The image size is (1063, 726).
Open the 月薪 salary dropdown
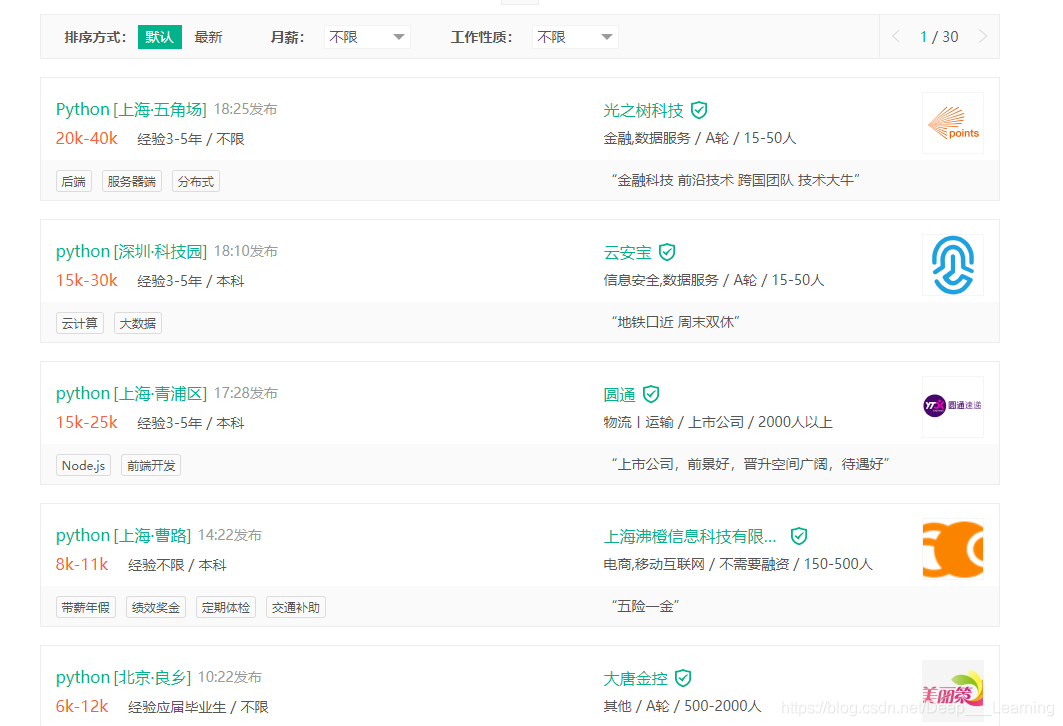[367, 37]
